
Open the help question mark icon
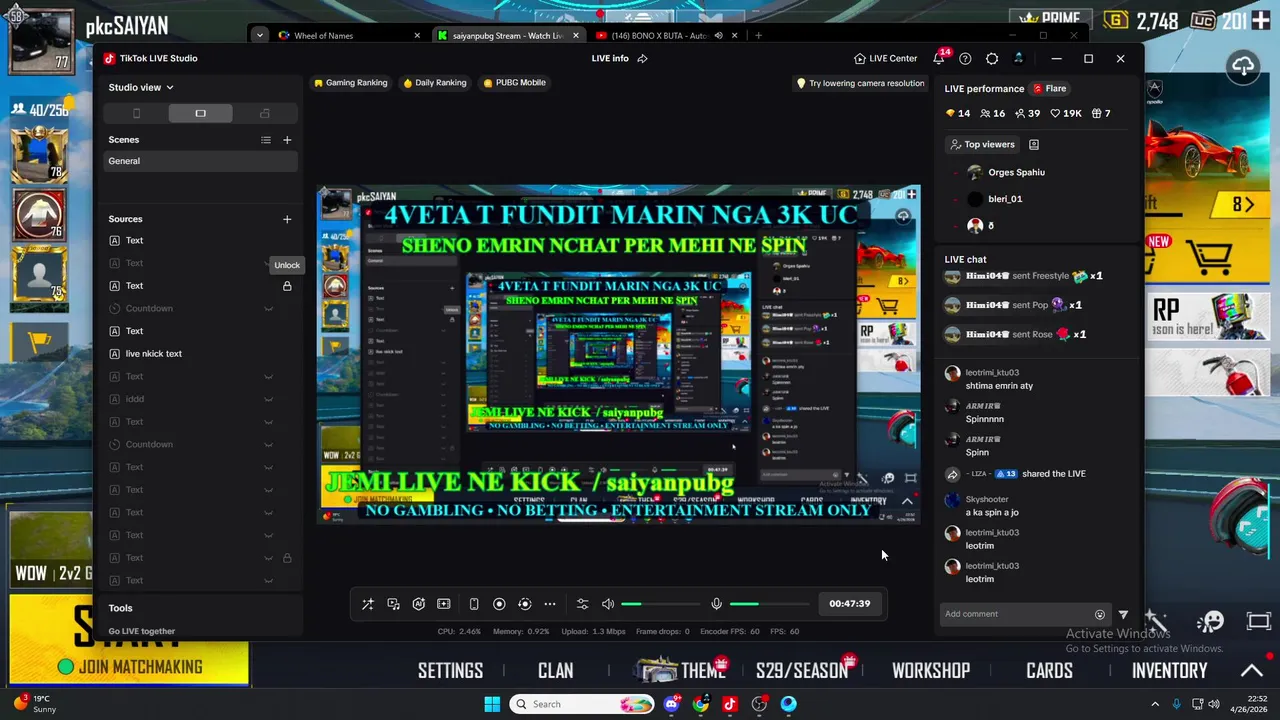point(965,58)
